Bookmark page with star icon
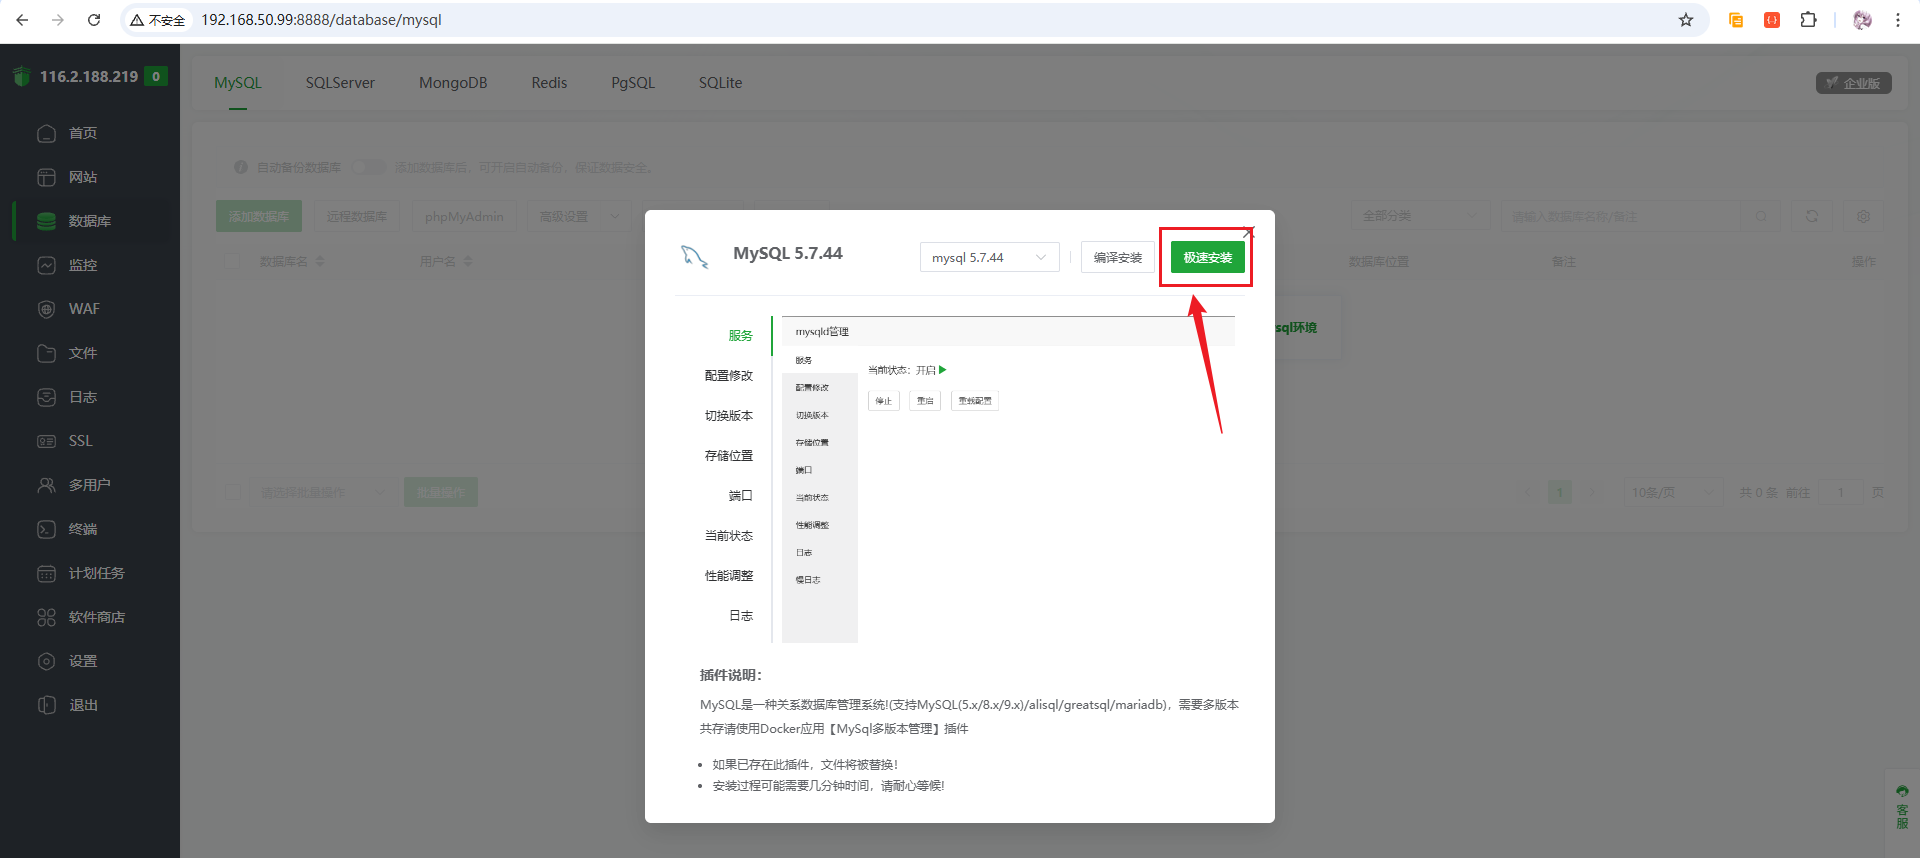1920x858 pixels. click(1686, 20)
